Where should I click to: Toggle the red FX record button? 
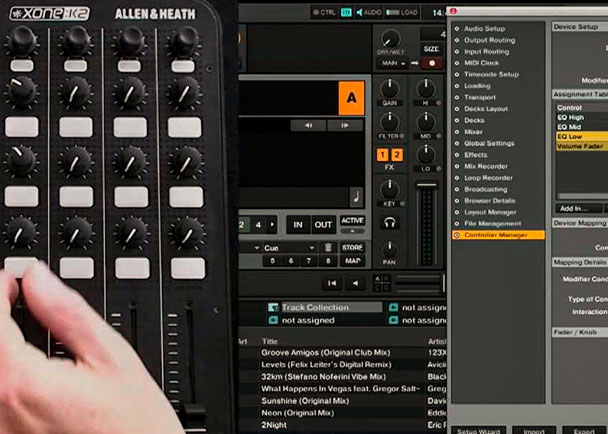tap(432, 63)
